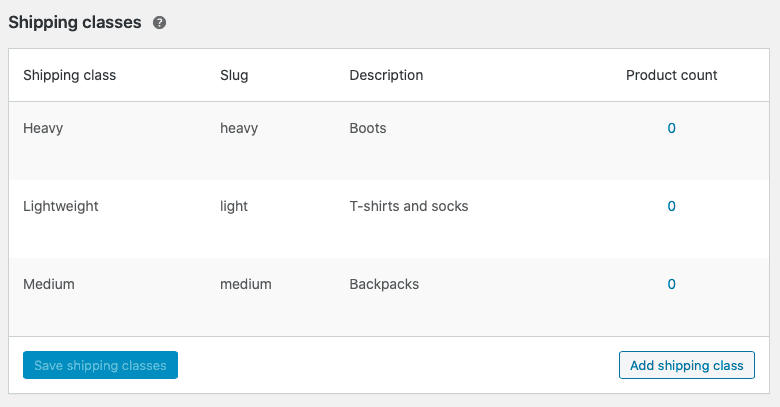Select the Heavy shipping class name
The height and width of the screenshot is (407, 780).
[x=44, y=128]
